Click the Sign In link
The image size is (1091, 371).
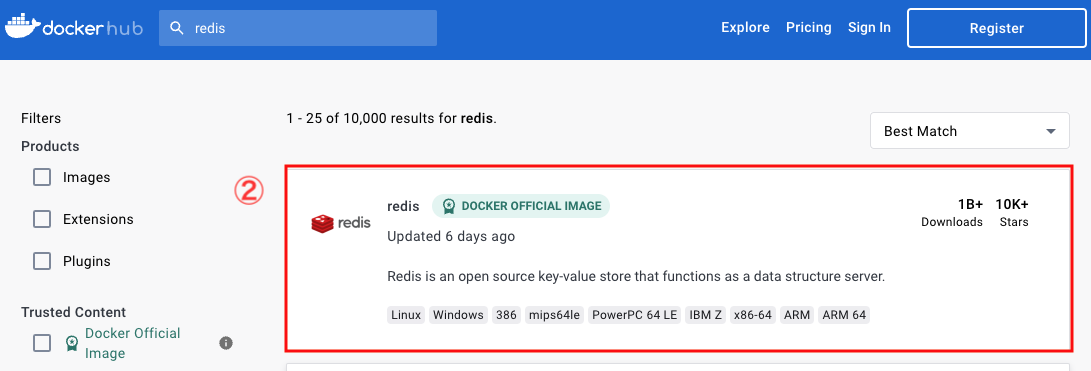869,28
